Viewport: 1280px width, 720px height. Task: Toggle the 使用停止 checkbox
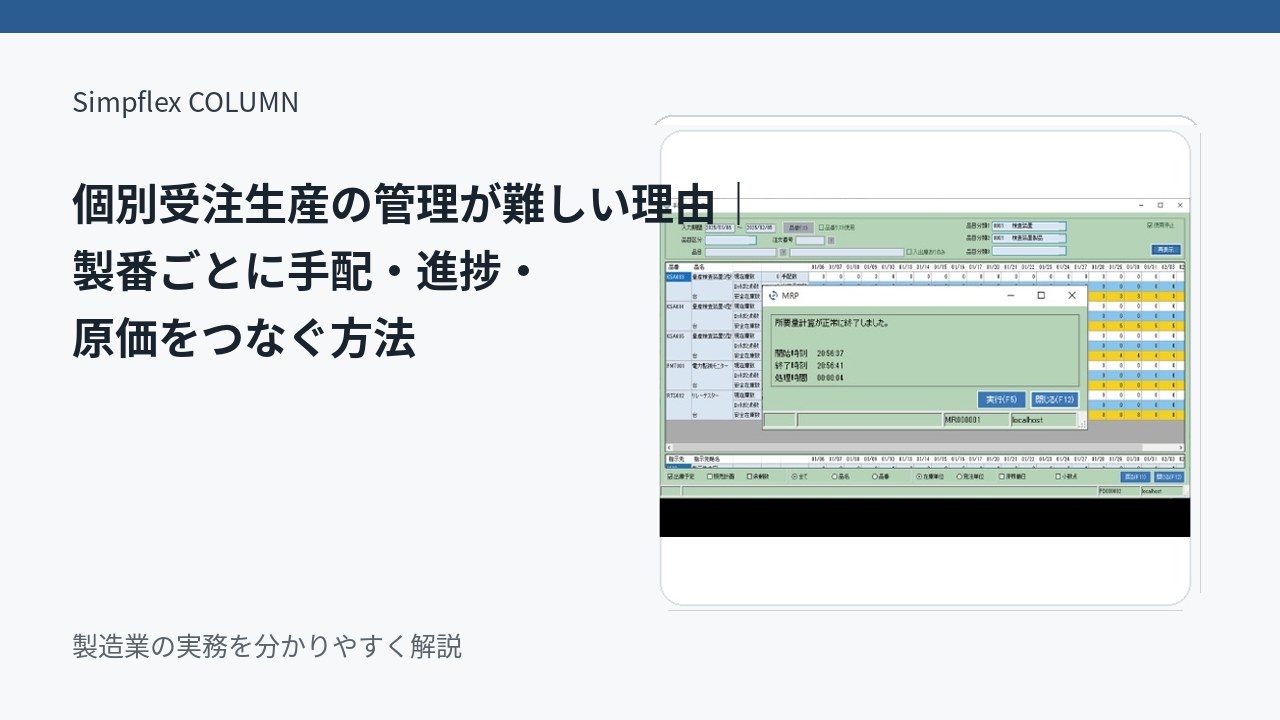[x=1151, y=225]
